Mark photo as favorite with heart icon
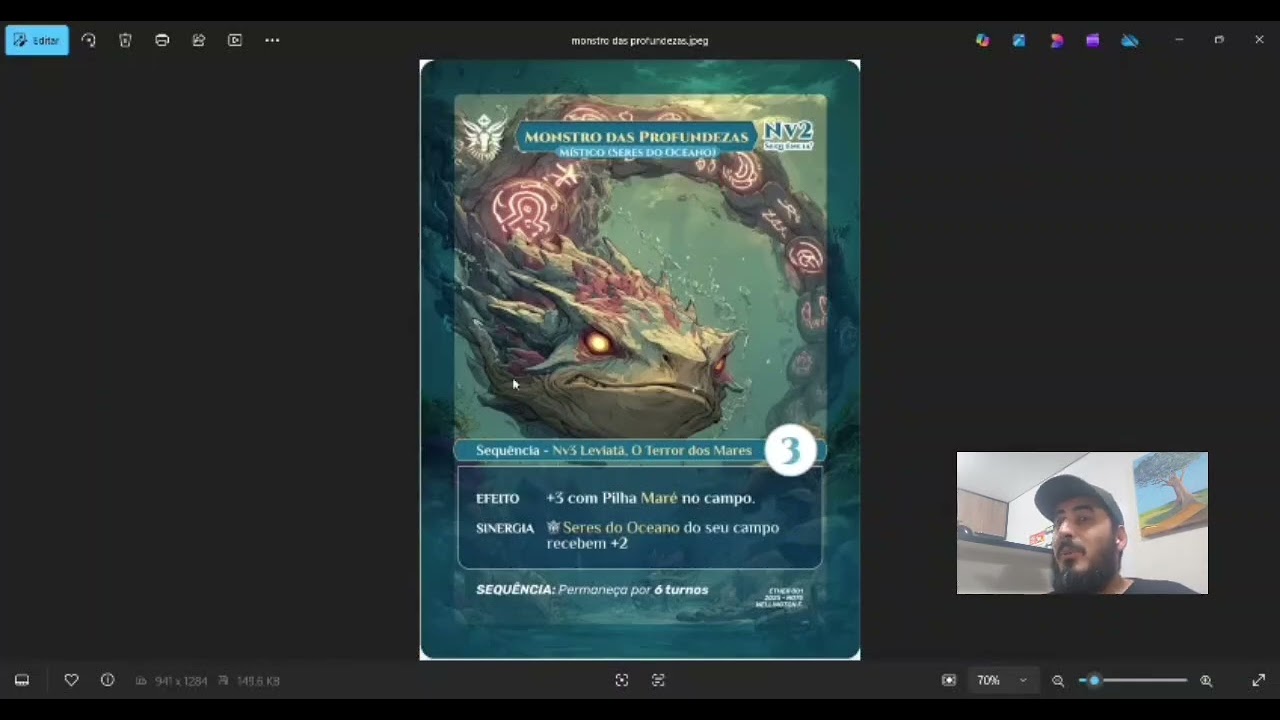Viewport: 1280px width, 720px height. click(x=71, y=680)
